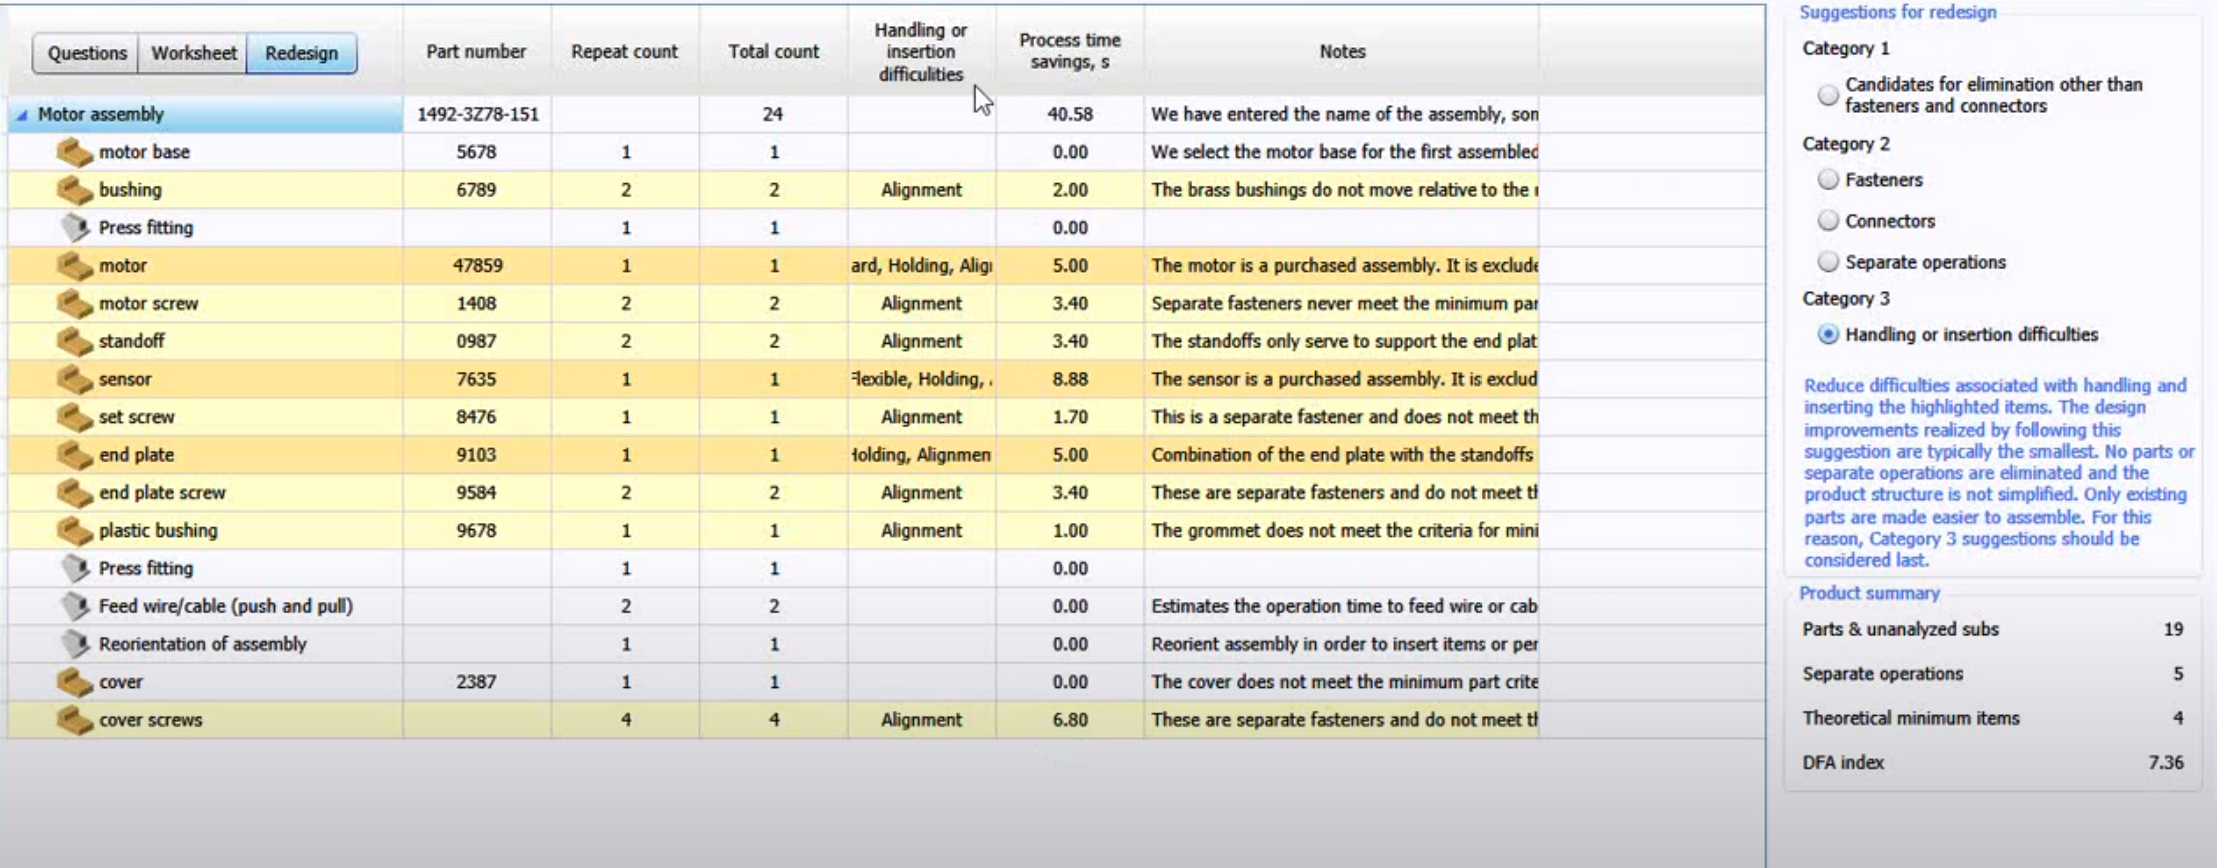Click the 1.70 process time savings value
Screen dimensions: 2217x868
pos(1070,417)
